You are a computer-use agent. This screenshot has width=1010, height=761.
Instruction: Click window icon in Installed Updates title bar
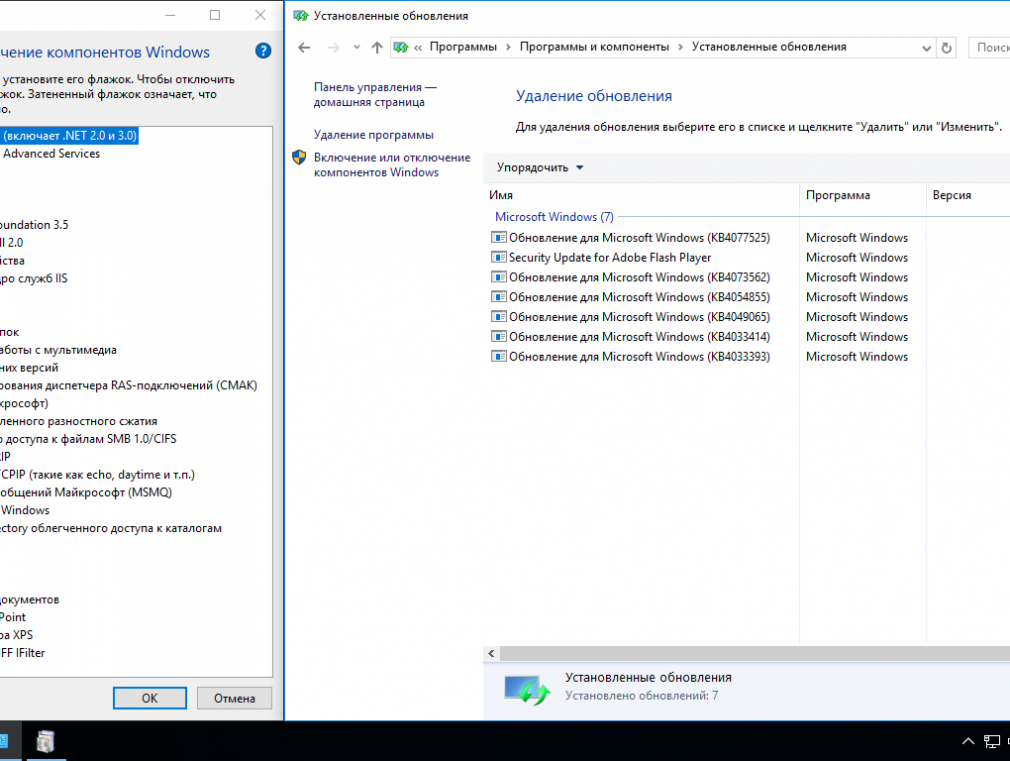[x=301, y=15]
